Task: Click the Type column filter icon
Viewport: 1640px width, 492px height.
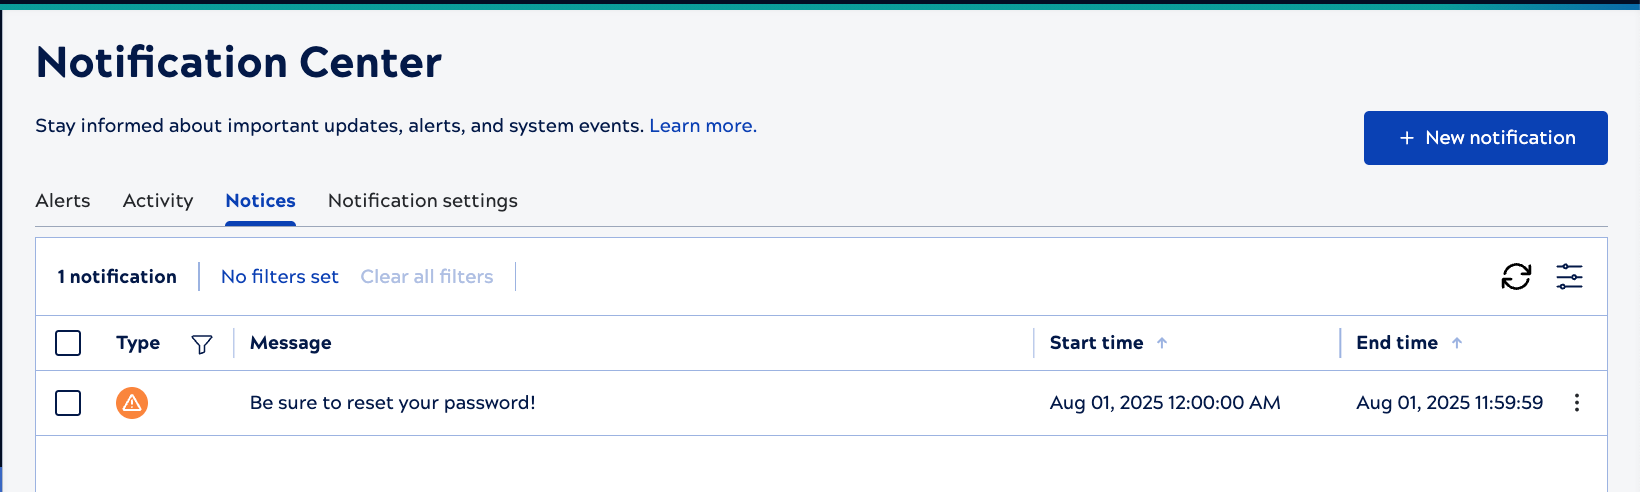Action: (202, 344)
